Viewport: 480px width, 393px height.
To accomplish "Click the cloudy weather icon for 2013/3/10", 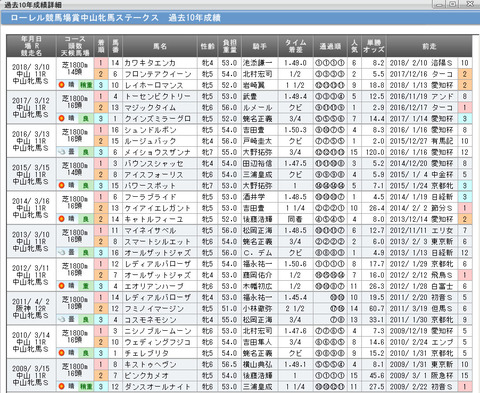I will pyautogui.click(x=61, y=253).
